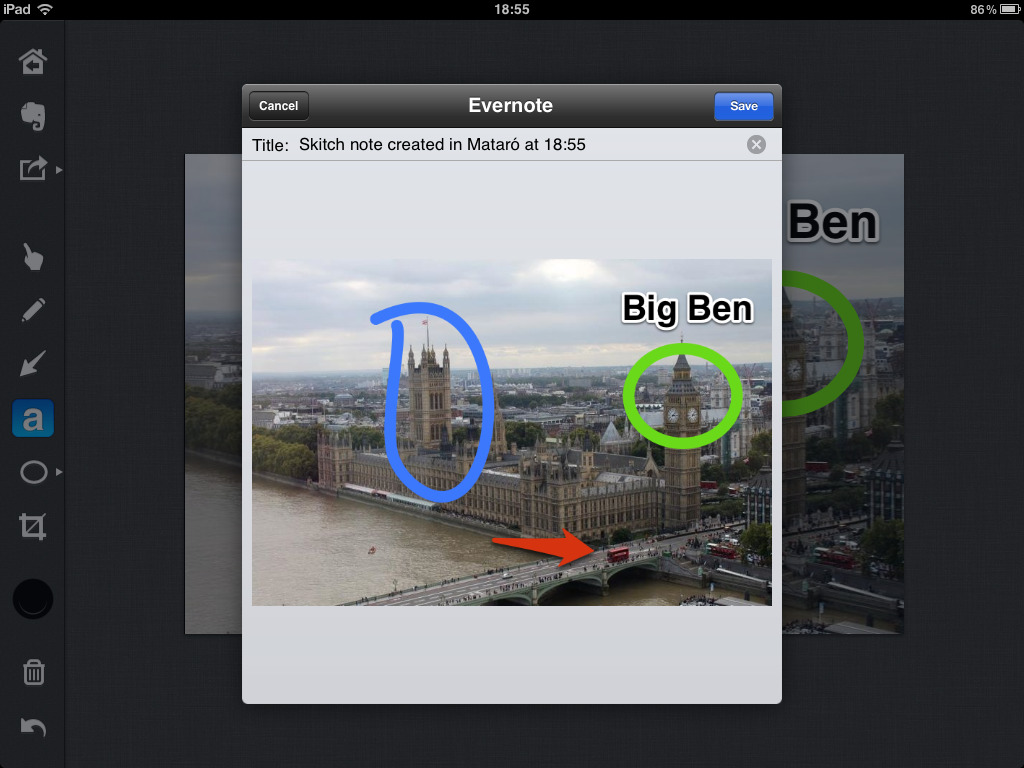This screenshot has width=1024, height=768.
Task: Select the Pencil drawing tool
Action: (33, 311)
